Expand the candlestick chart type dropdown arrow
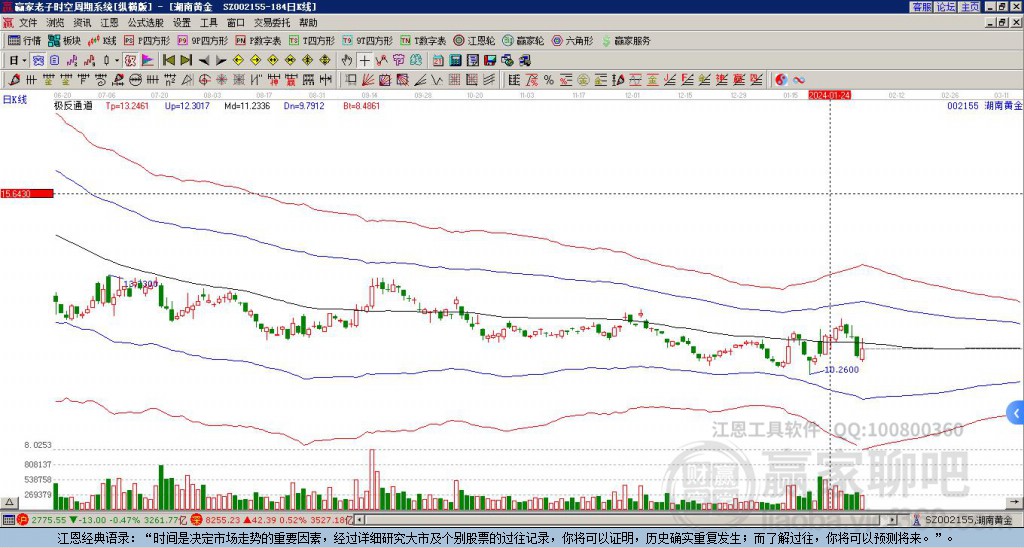The image size is (1024, 548). [x=117, y=60]
